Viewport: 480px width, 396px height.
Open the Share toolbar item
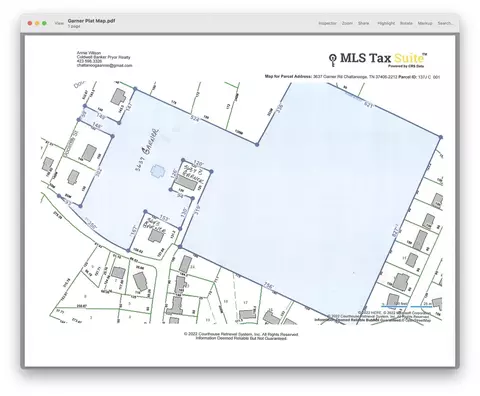363,23
